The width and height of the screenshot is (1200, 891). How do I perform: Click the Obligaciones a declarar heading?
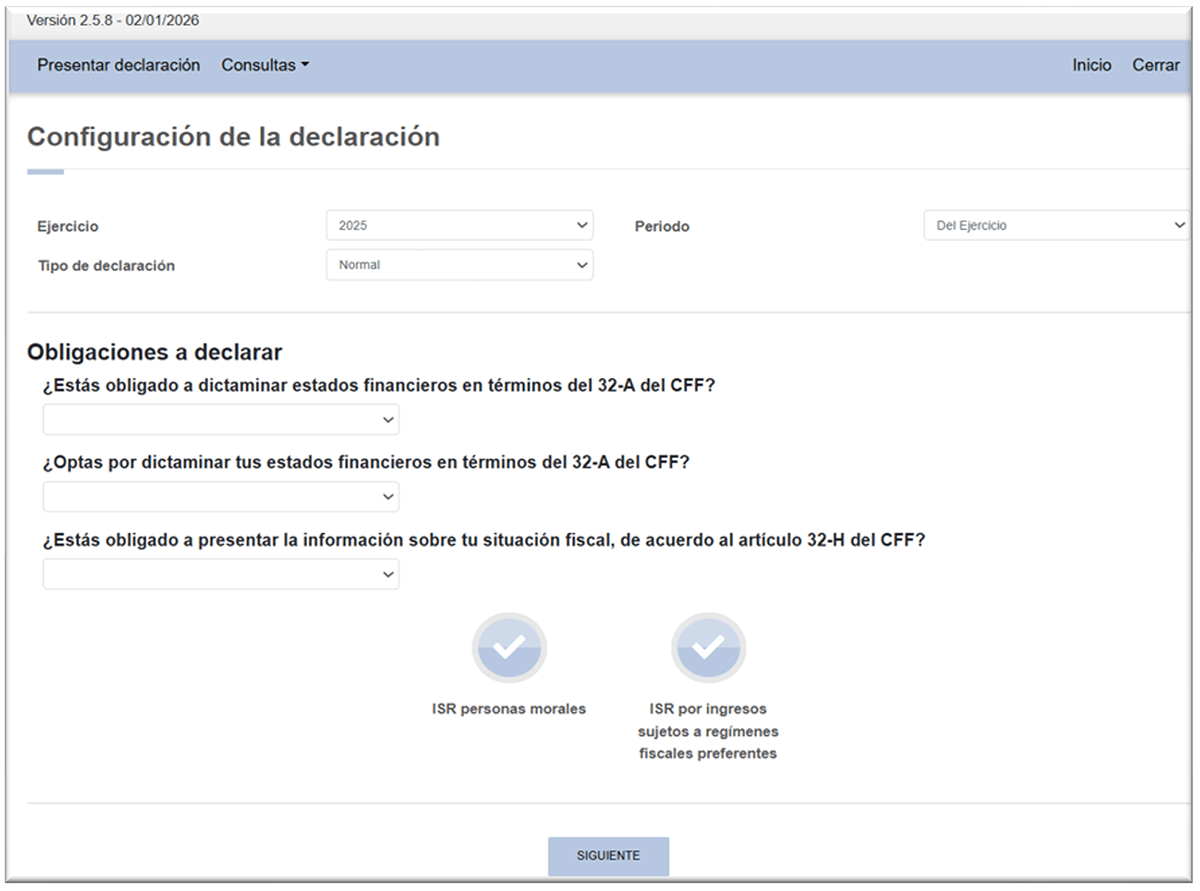point(154,352)
